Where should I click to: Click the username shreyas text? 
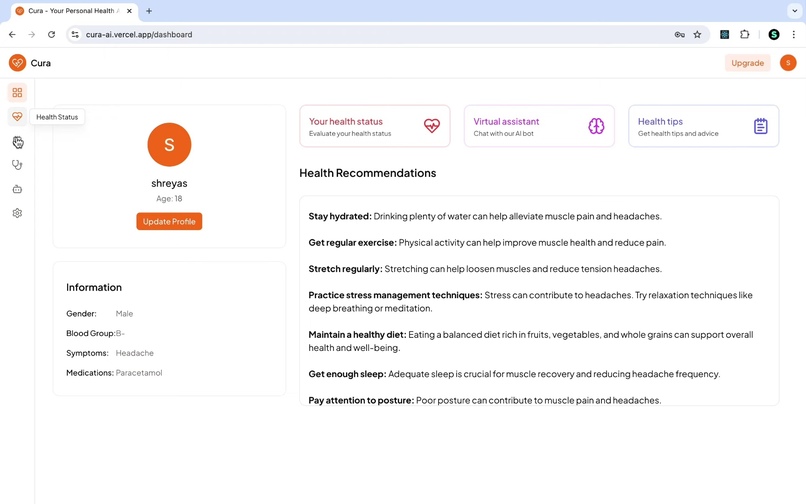click(x=169, y=183)
